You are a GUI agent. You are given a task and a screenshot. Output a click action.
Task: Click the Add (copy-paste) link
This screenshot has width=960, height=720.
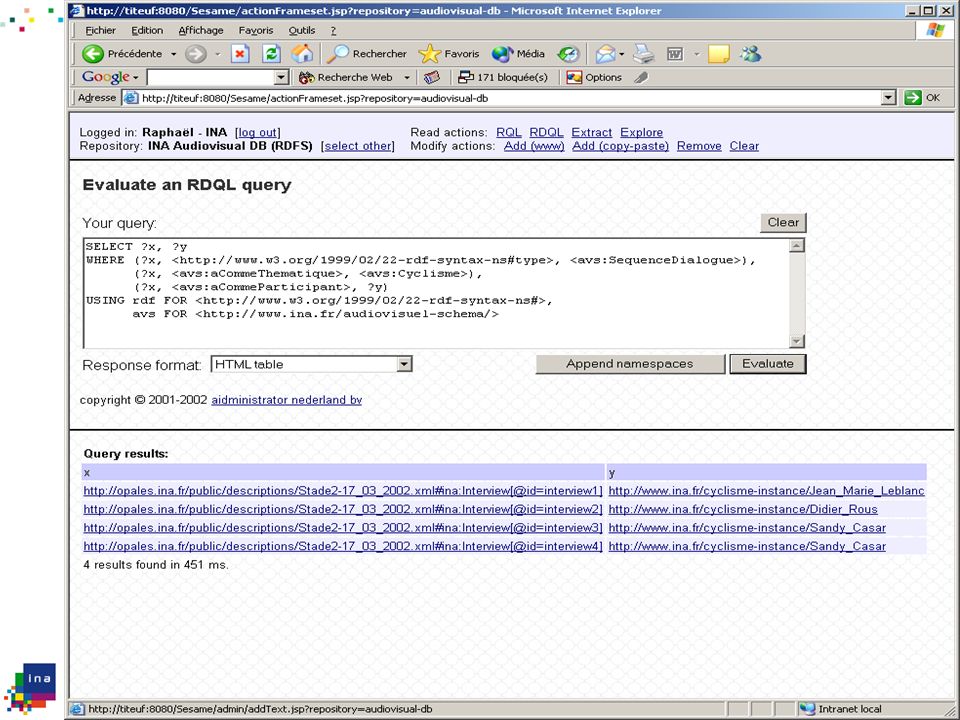[x=620, y=146]
